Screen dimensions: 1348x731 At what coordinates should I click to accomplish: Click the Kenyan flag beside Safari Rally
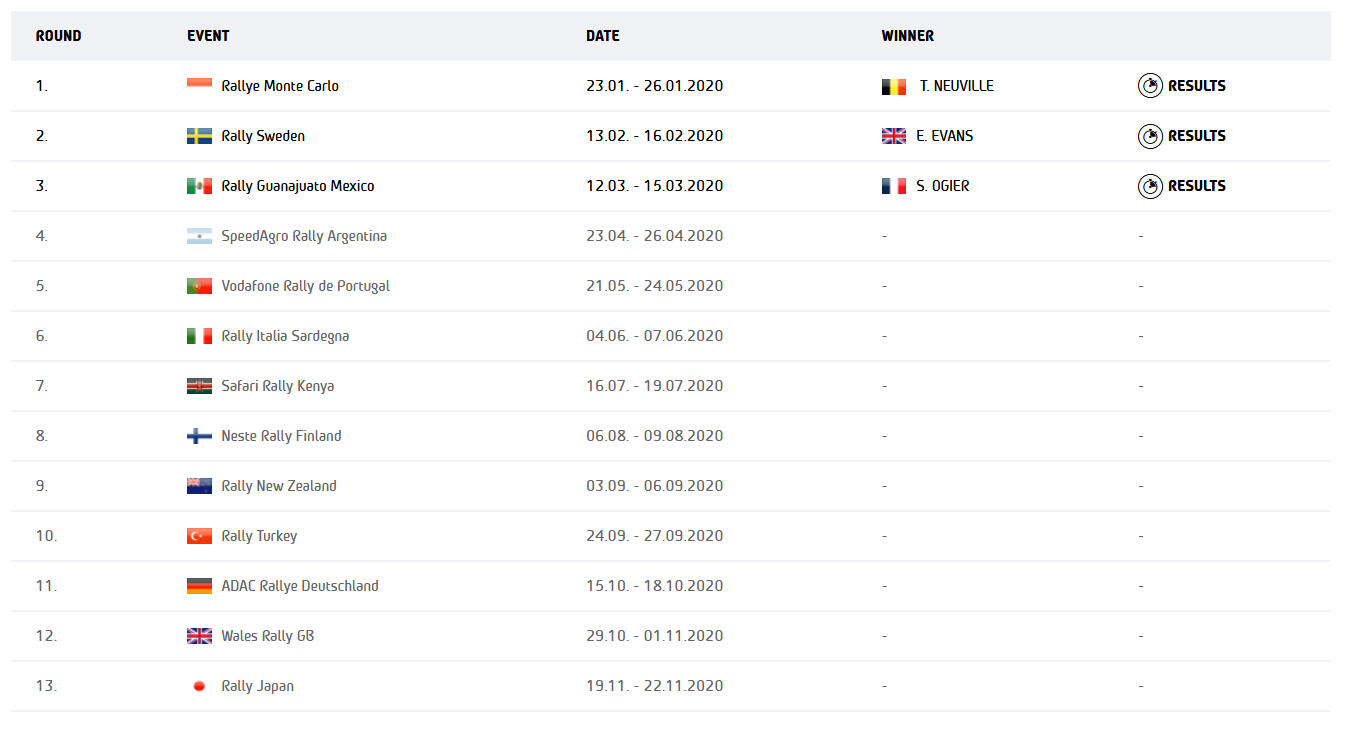point(199,386)
